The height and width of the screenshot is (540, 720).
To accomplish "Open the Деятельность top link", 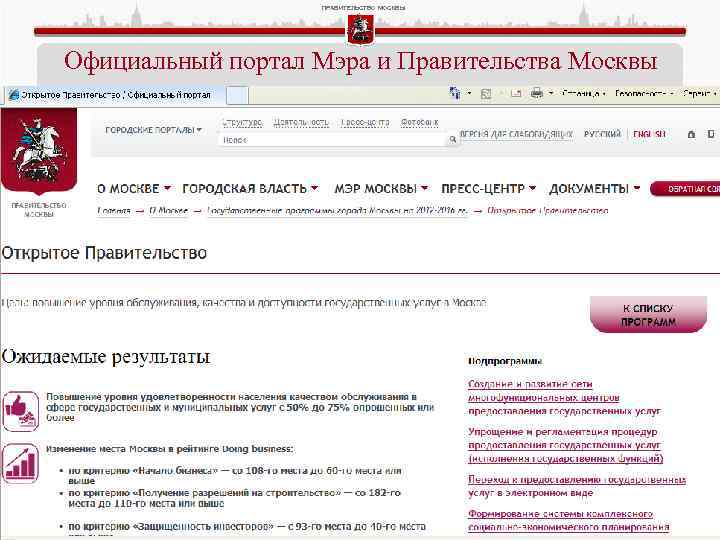I will (301, 123).
